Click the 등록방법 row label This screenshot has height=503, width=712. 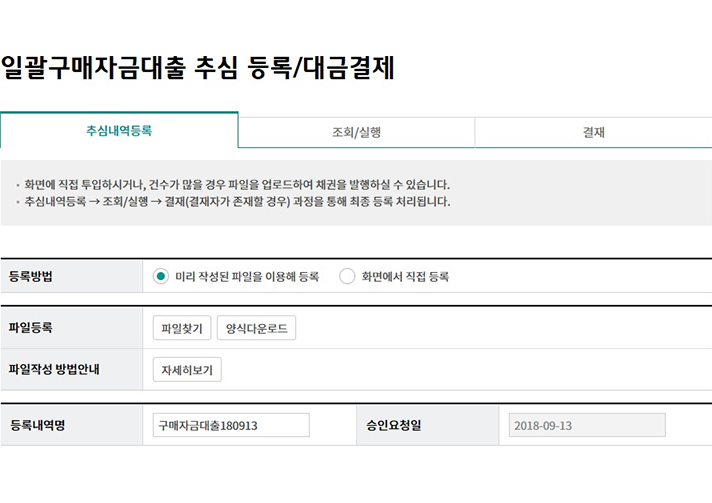click(x=31, y=277)
